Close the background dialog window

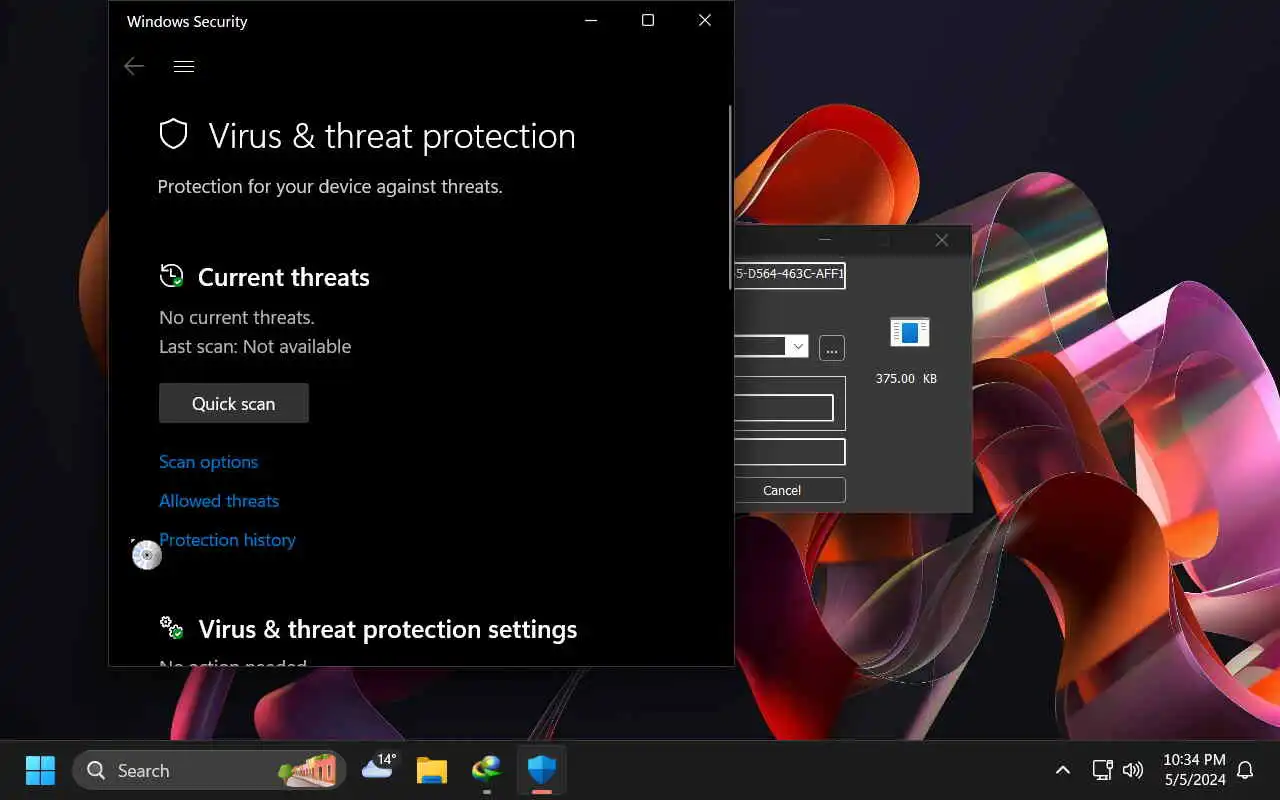tap(941, 240)
